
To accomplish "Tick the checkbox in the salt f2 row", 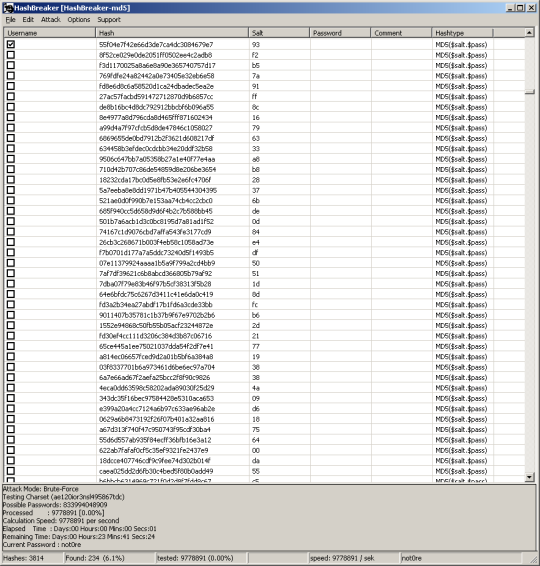I will (11, 55).
